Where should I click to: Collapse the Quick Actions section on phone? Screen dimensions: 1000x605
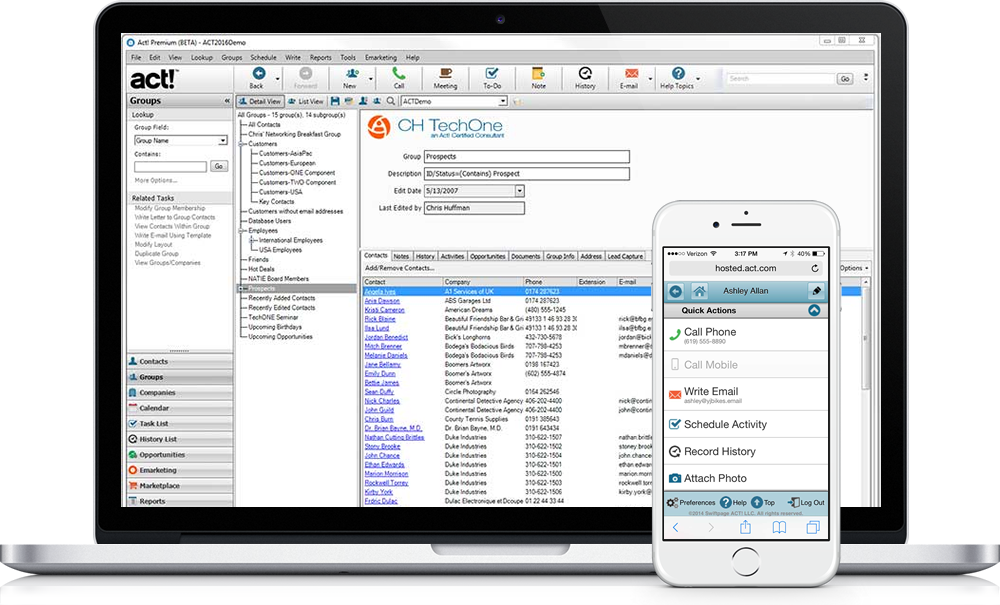point(814,310)
